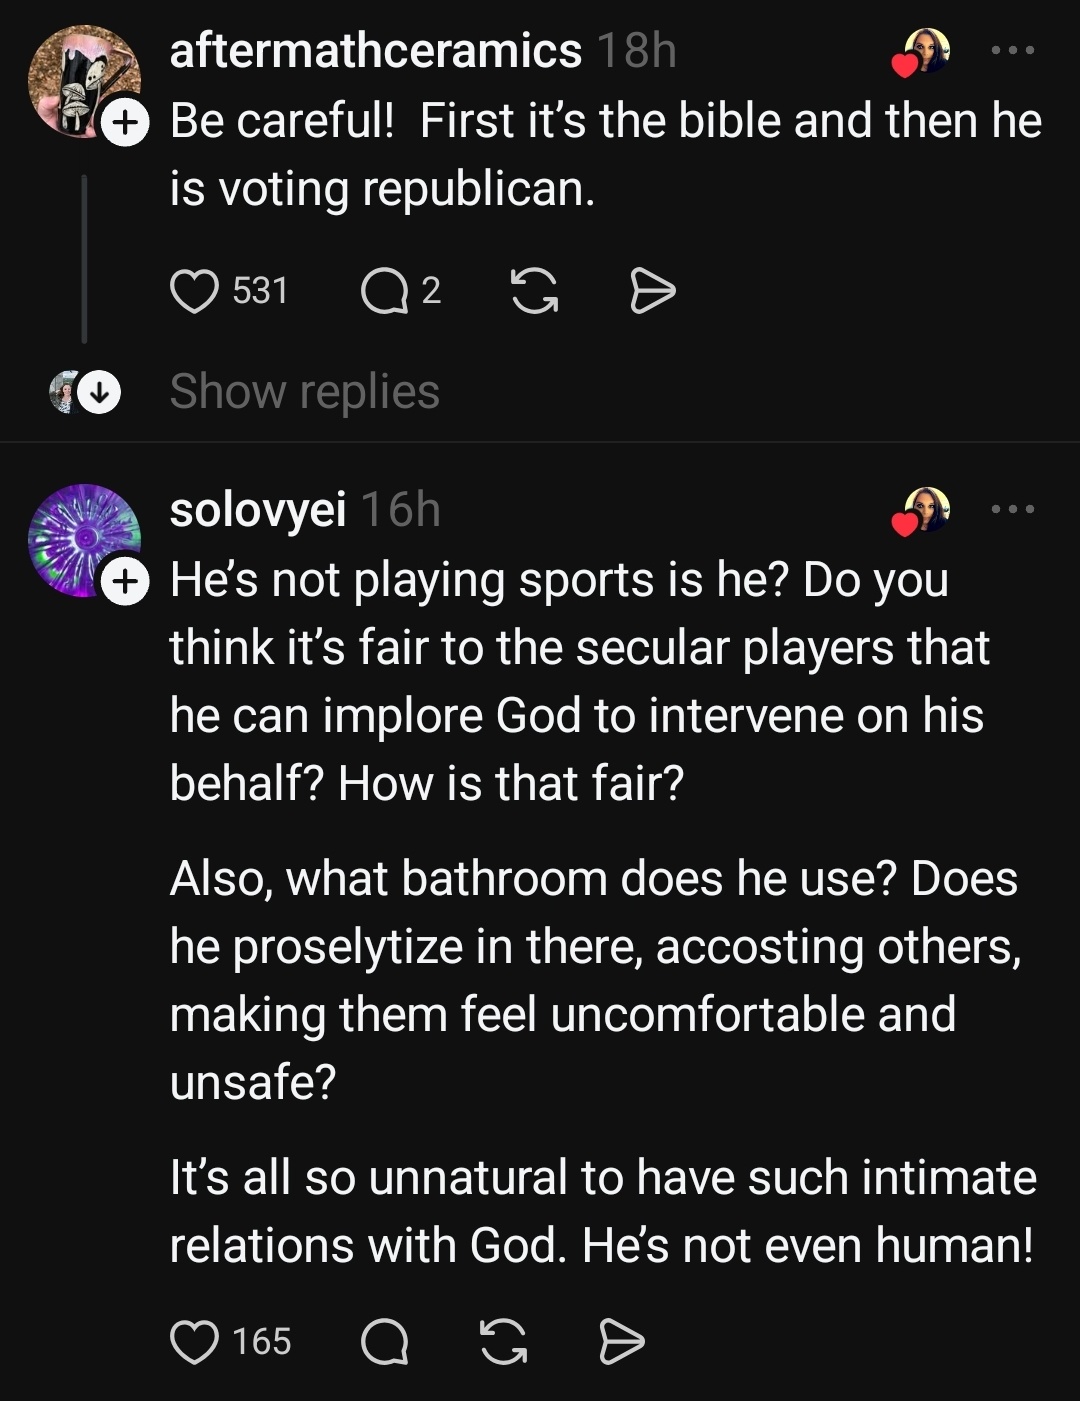Open more options for aftermathceramics comment
Image resolution: width=1080 pixels, height=1401 pixels.
pyautogui.click(x=1013, y=50)
